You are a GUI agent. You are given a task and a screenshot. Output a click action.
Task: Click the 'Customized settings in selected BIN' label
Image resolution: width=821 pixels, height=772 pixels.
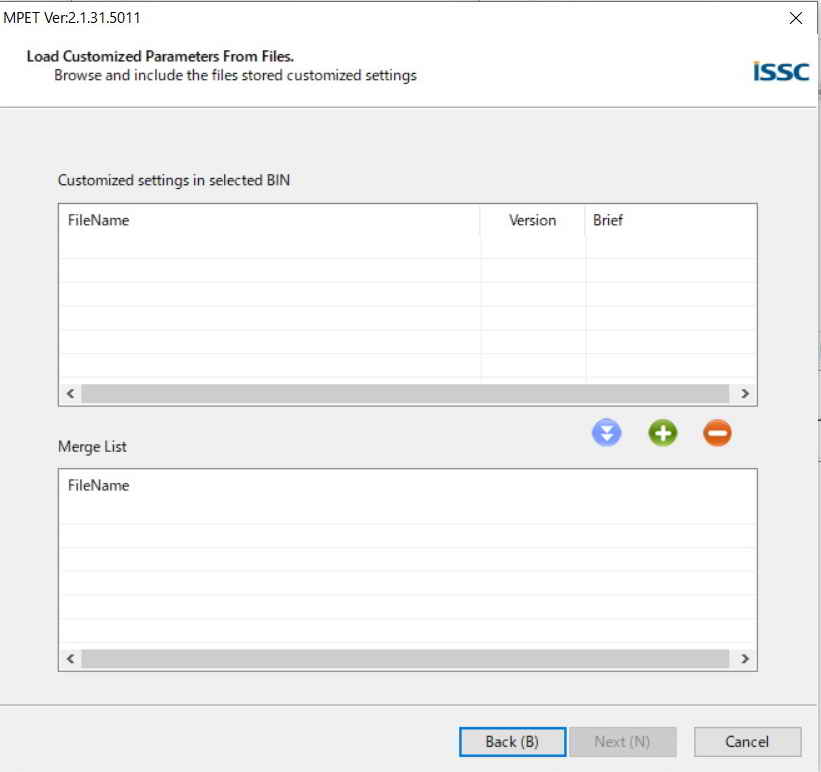click(174, 180)
